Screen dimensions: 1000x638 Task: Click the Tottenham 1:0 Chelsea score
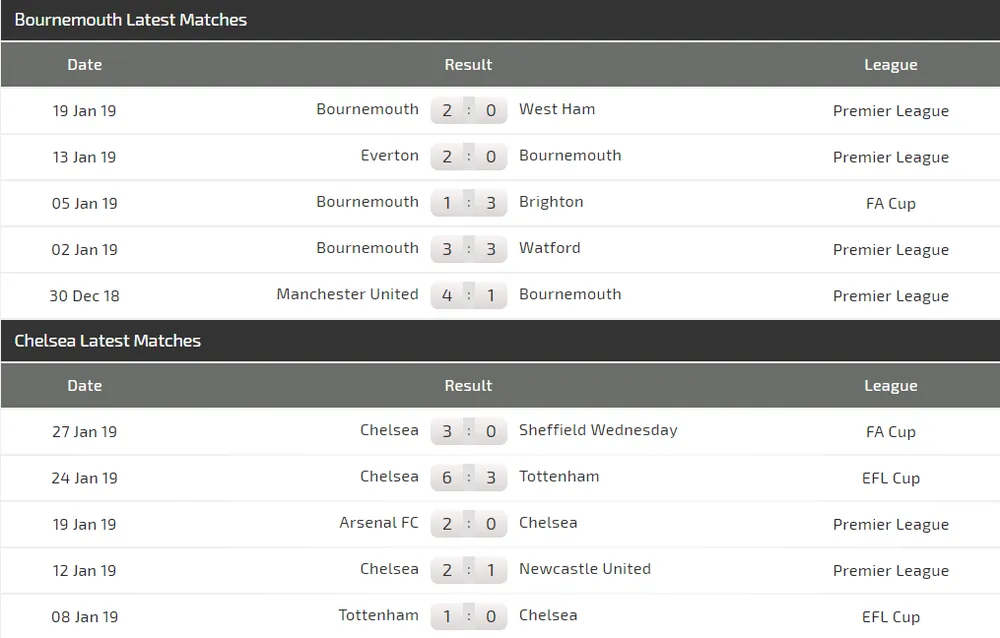pos(469,616)
